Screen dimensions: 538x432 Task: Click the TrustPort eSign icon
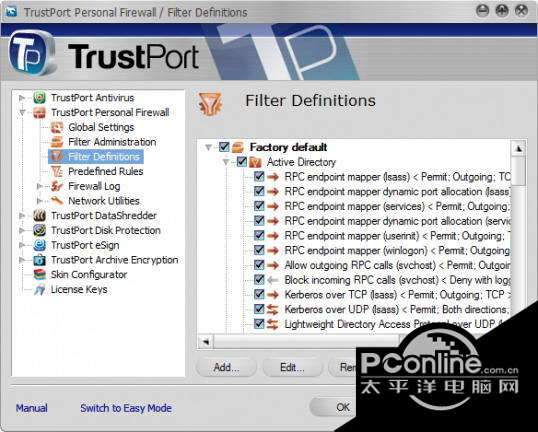coord(39,245)
